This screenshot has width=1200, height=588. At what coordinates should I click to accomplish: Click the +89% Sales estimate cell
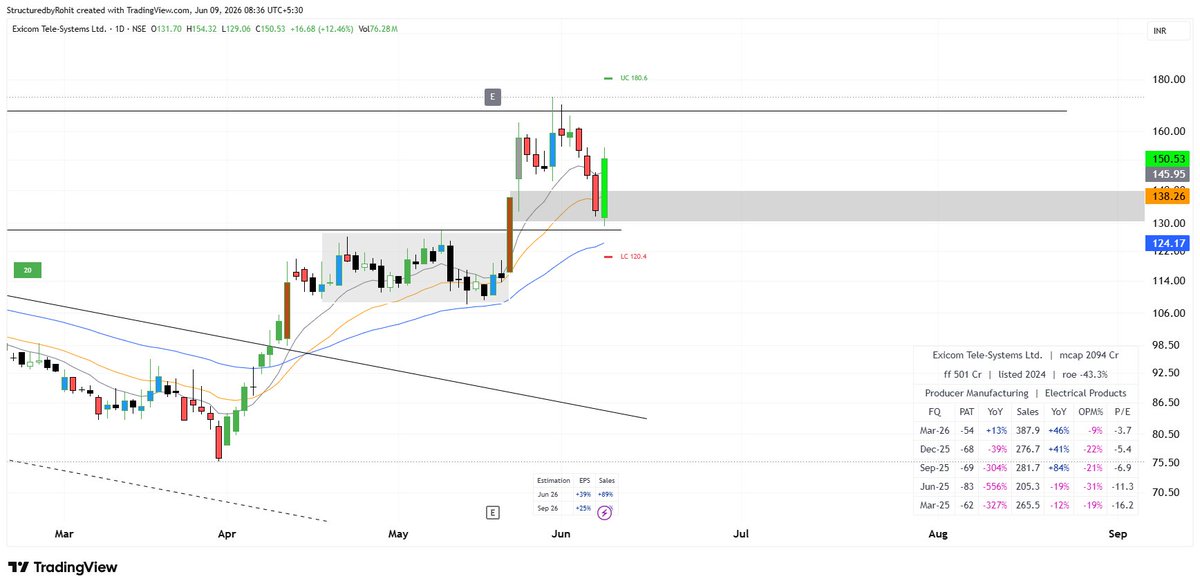pos(607,494)
